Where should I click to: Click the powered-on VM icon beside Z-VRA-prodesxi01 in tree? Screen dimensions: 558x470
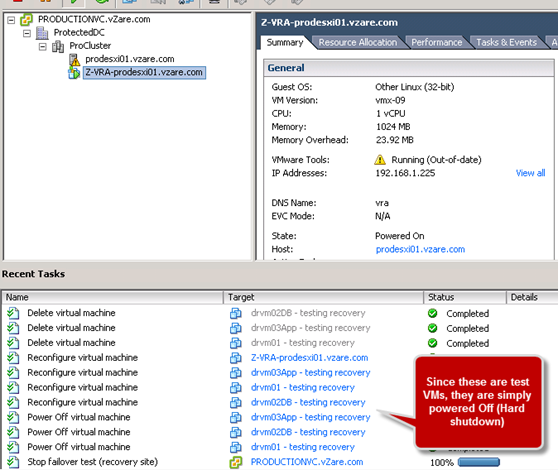coord(74,73)
